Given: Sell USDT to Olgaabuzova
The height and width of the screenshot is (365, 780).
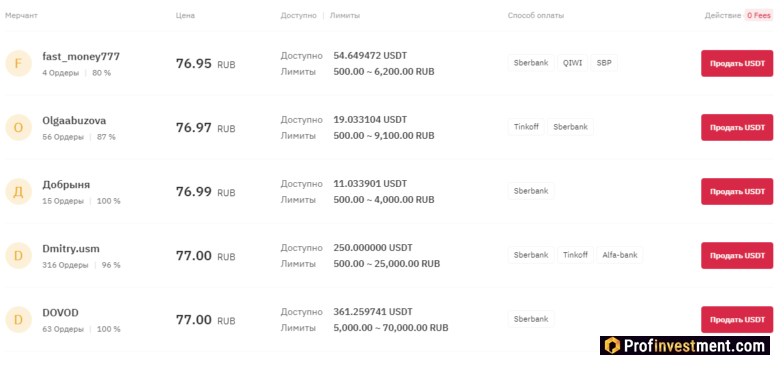Looking at the screenshot, I should 737,127.
